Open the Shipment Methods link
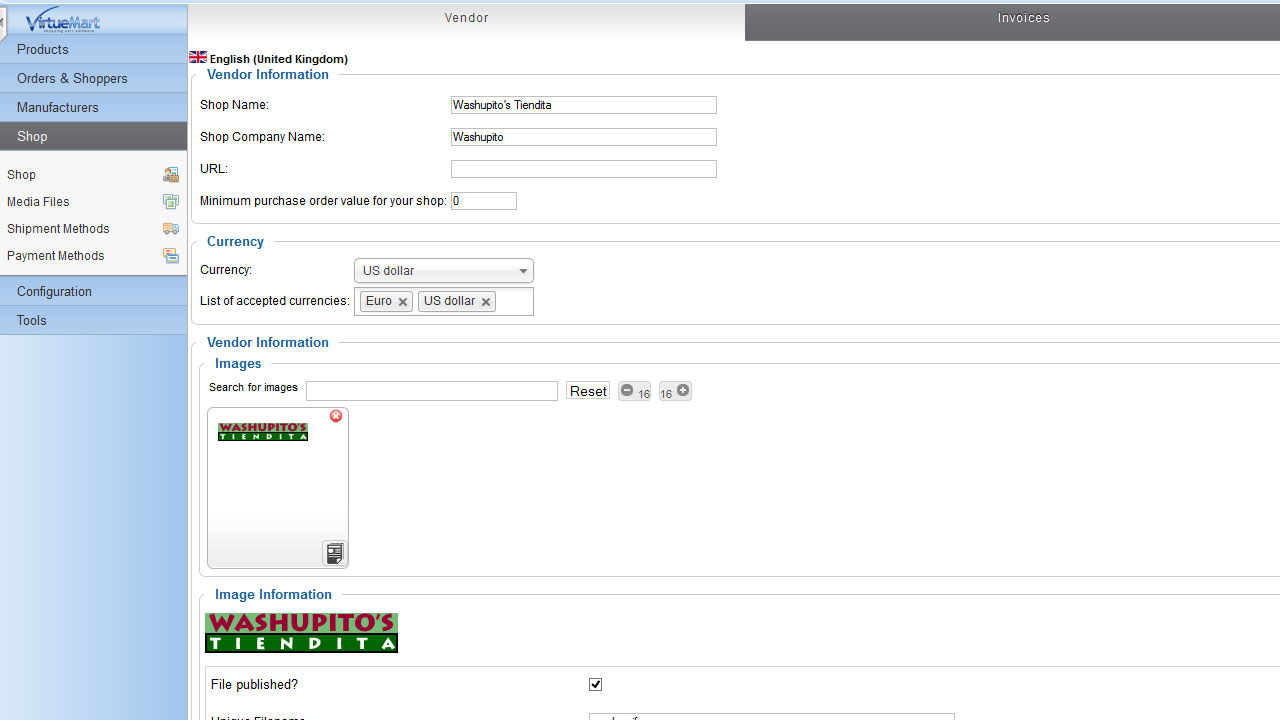 coord(58,229)
